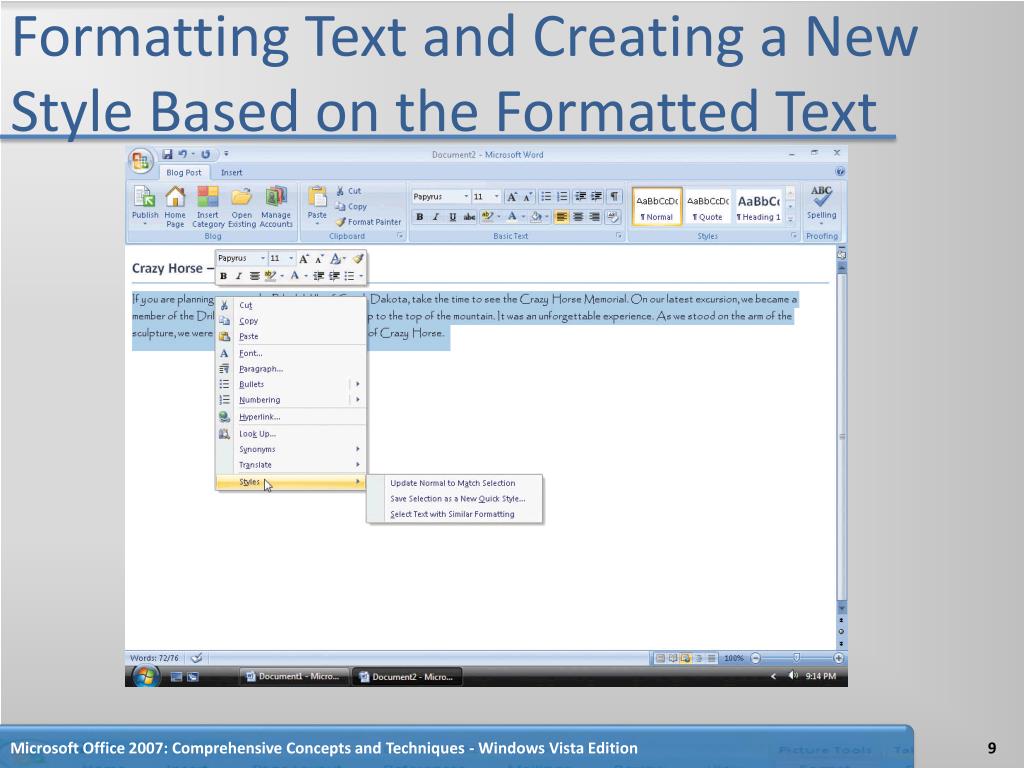The image size is (1024, 768).
Task: Apply the Normal quick style
Action: (x=657, y=207)
